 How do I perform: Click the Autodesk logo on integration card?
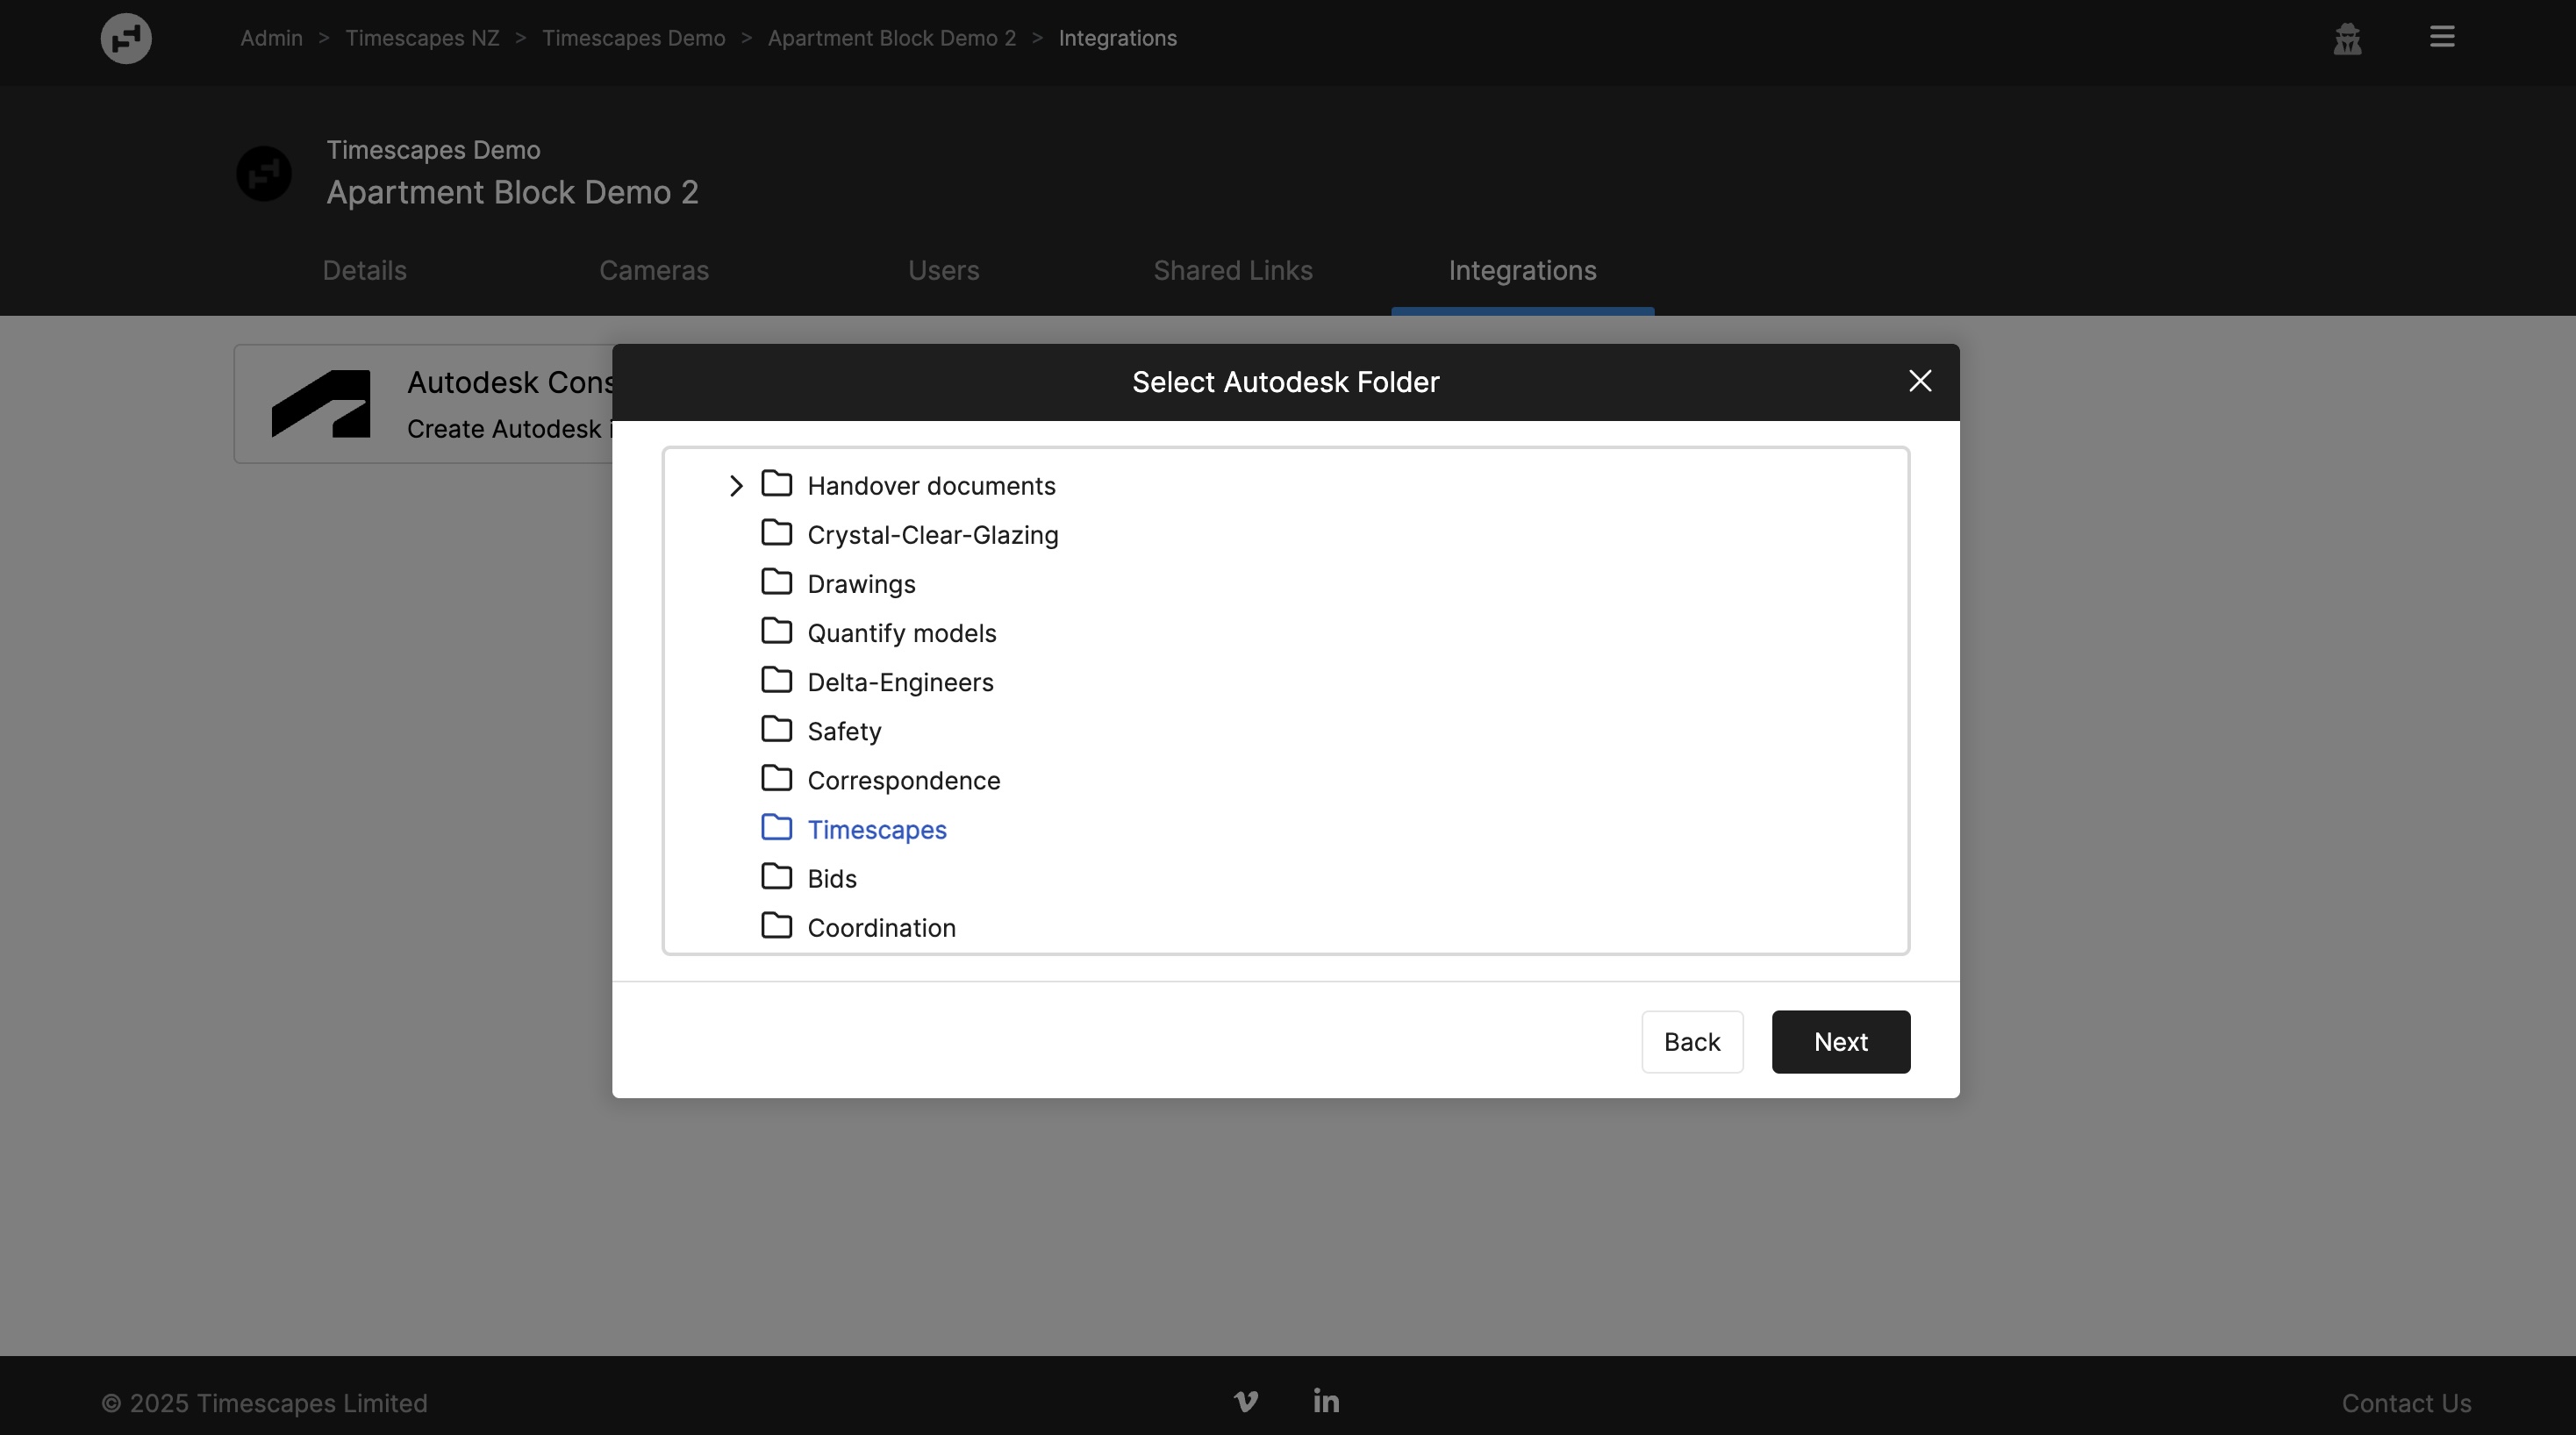(x=321, y=404)
